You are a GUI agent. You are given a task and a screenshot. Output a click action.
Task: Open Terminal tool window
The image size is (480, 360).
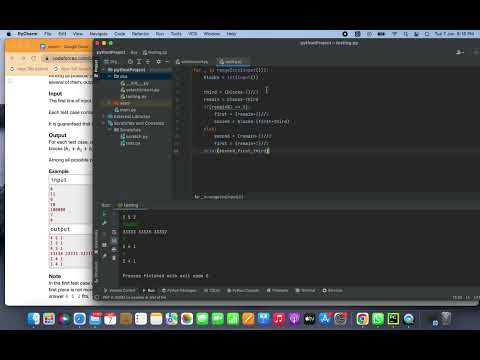click(x=305, y=291)
